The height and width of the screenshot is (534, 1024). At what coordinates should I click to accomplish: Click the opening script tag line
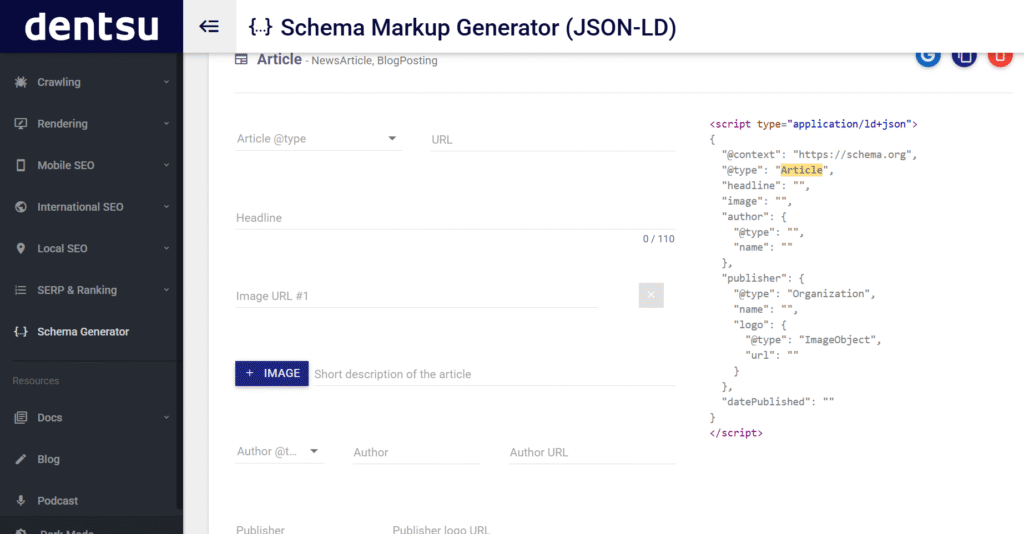[x=814, y=124]
